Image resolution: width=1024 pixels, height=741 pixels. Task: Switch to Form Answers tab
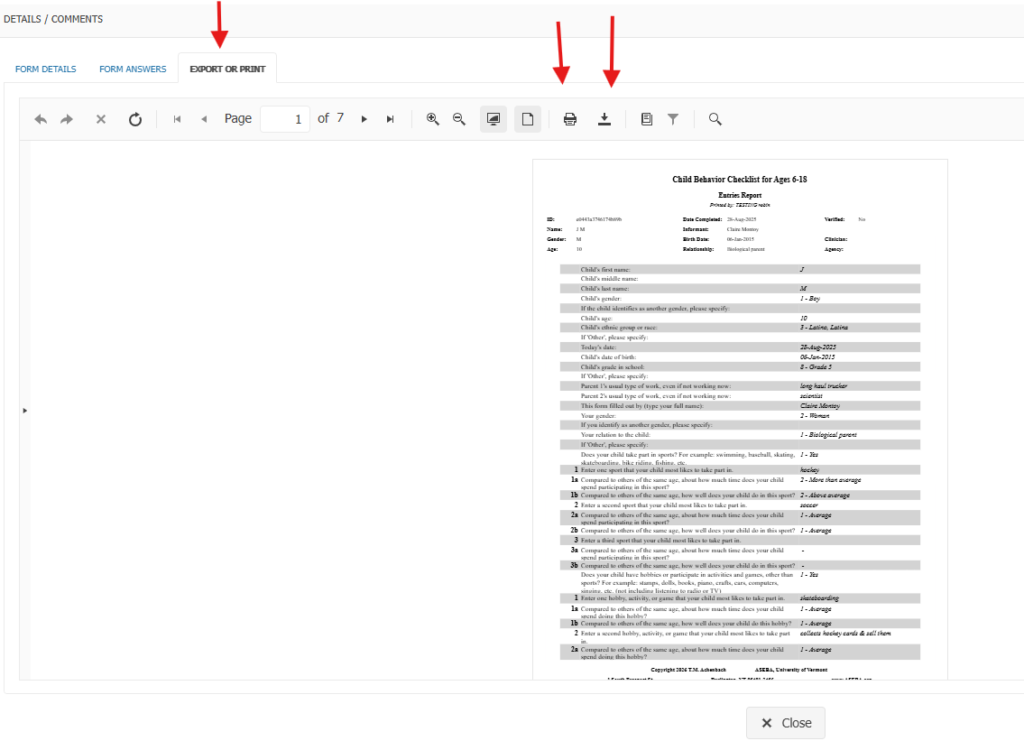point(131,69)
